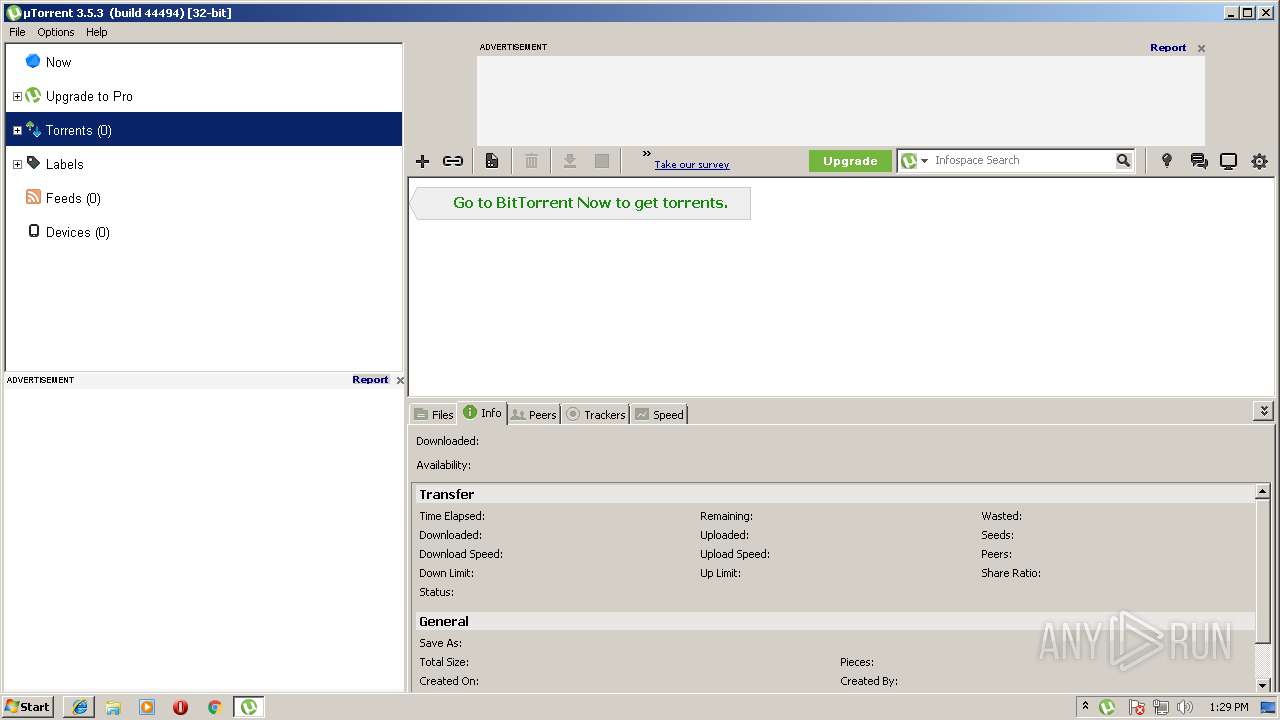Click the Create New Torrent file icon
This screenshot has width=1280, height=720.
pyautogui.click(x=492, y=161)
